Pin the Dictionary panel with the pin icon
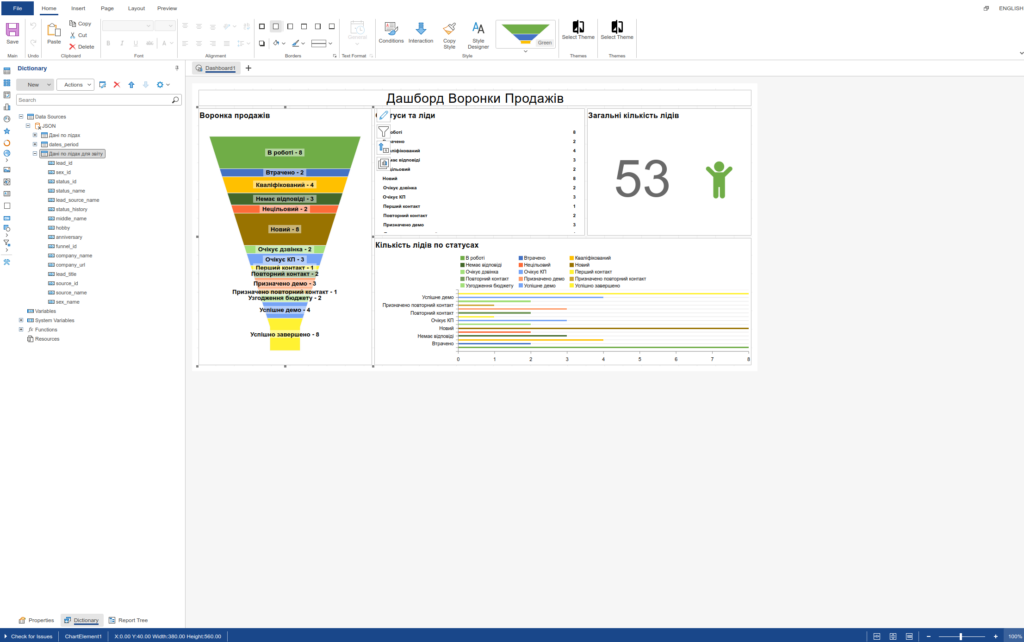Image resolution: width=1024 pixels, height=642 pixels. [177, 68]
